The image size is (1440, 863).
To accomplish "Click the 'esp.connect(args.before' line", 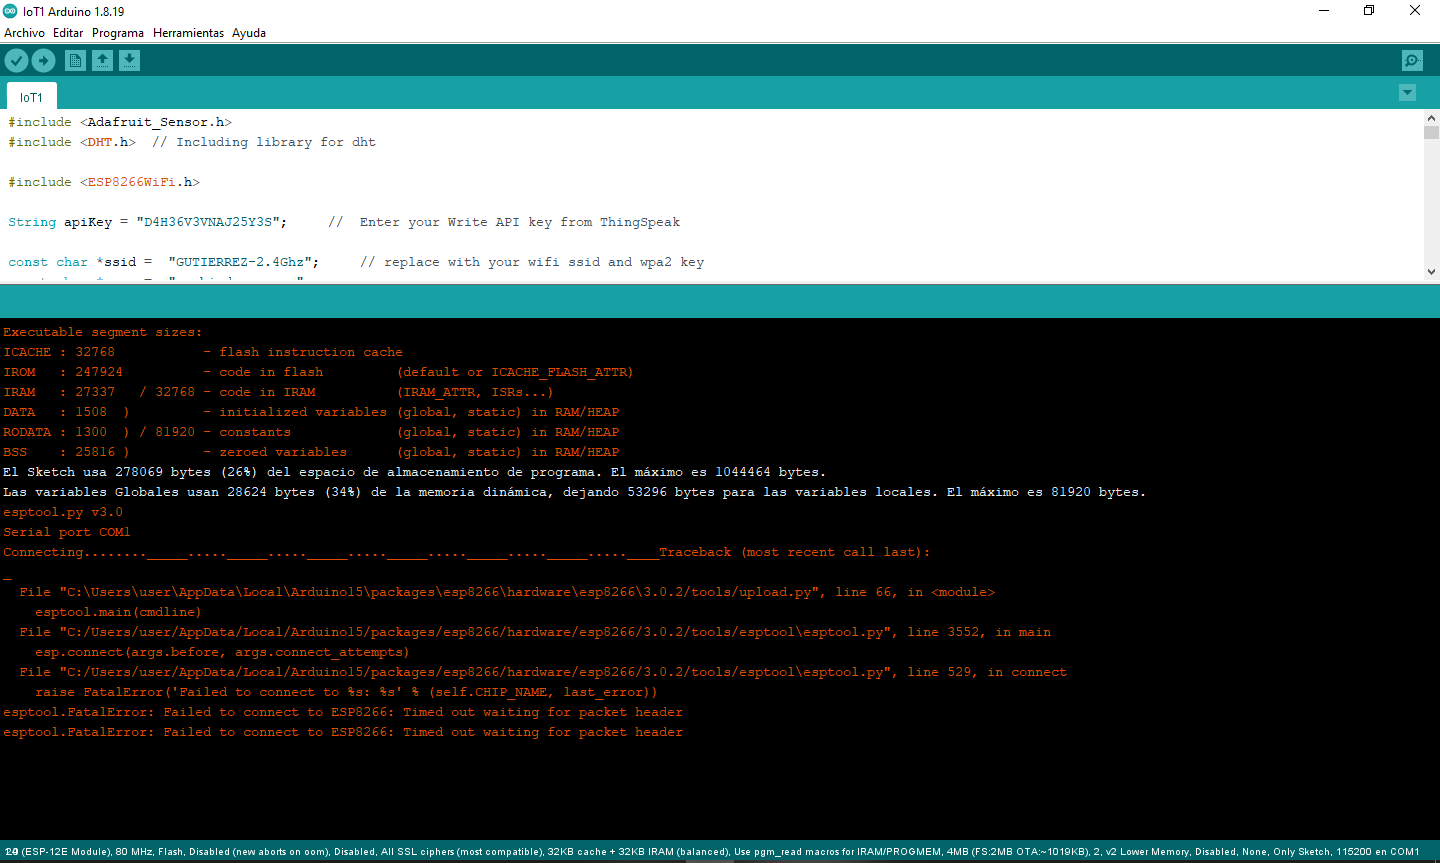I will coord(222,652).
